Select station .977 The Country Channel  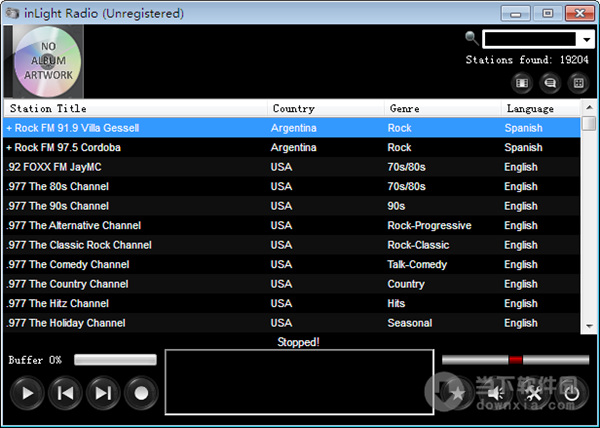tap(292, 284)
